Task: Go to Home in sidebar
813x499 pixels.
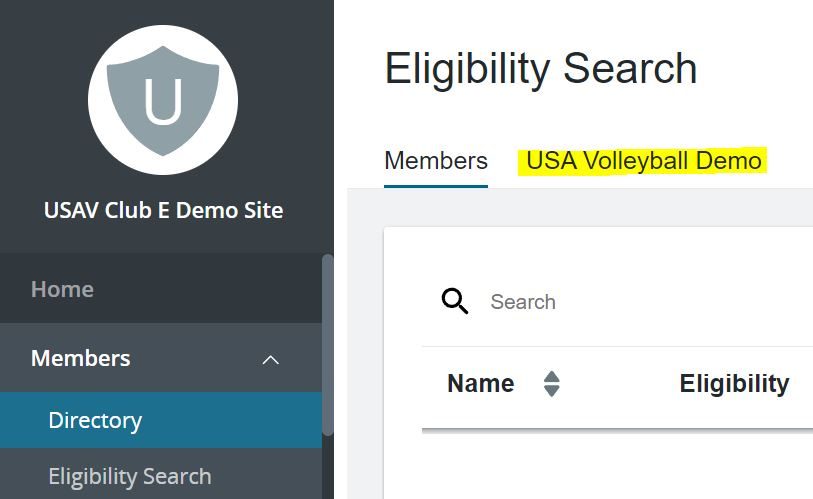Action: click(62, 289)
